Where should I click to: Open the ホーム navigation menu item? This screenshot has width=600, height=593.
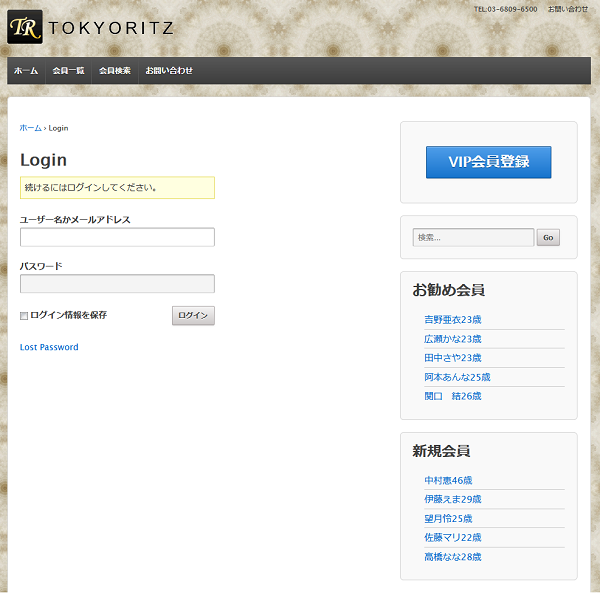pyautogui.click(x=26, y=71)
